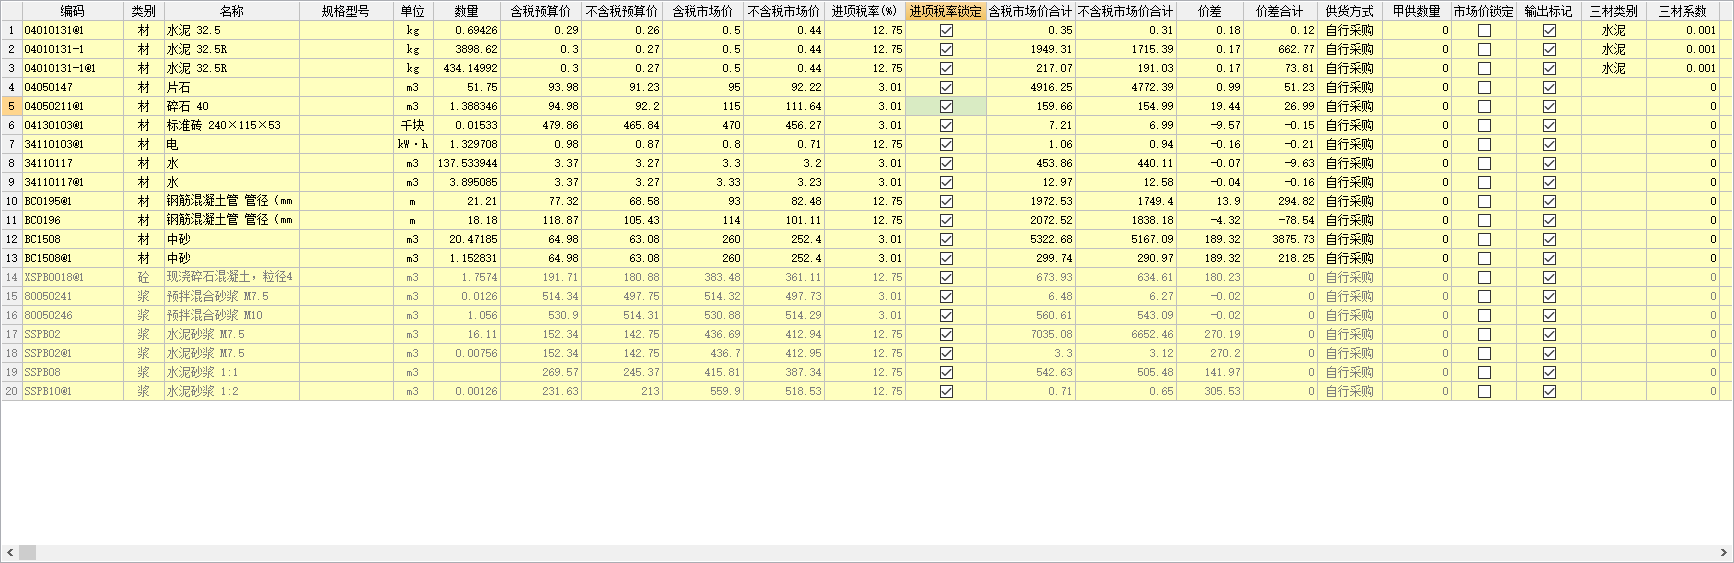Select name cell 标准砖 240×115×53
This screenshot has height=563, width=1734.
(x=231, y=125)
